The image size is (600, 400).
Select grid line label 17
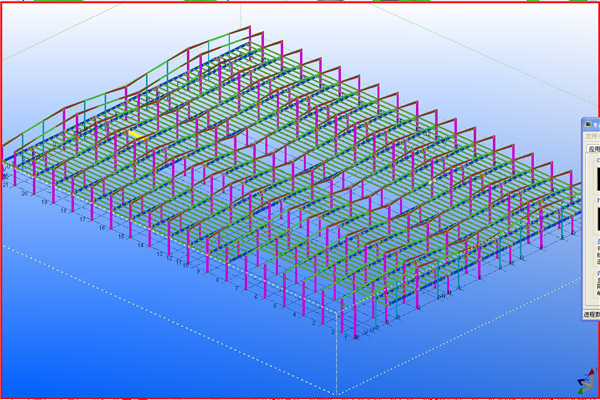tap(82, 218)
